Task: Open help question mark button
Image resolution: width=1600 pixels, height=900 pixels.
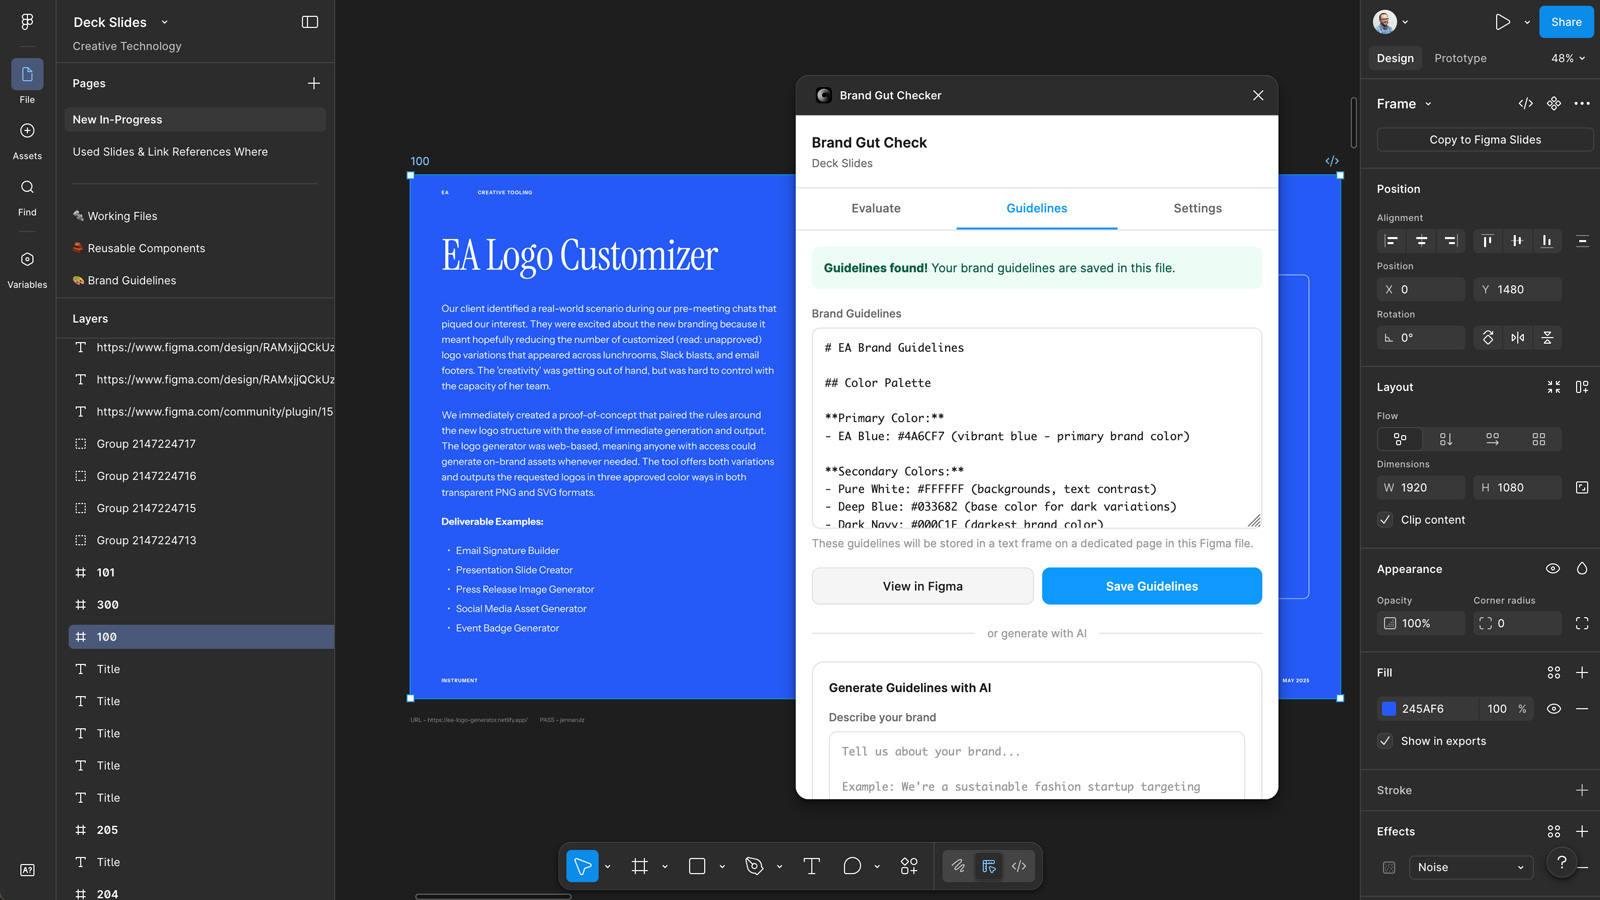Action: tap(1562, 862)
